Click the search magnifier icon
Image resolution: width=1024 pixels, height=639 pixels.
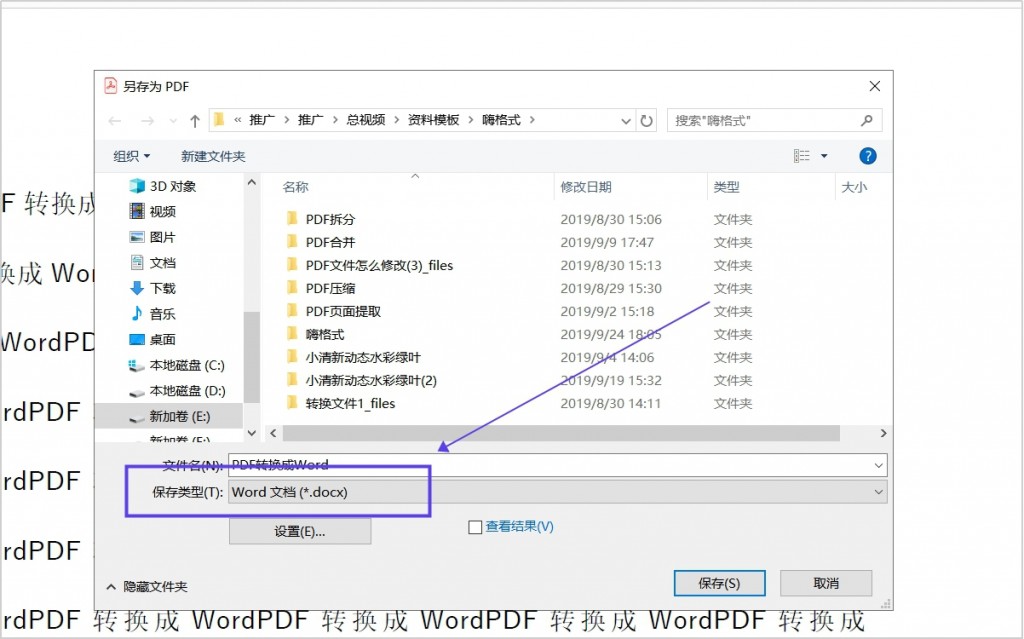[866, 120]
